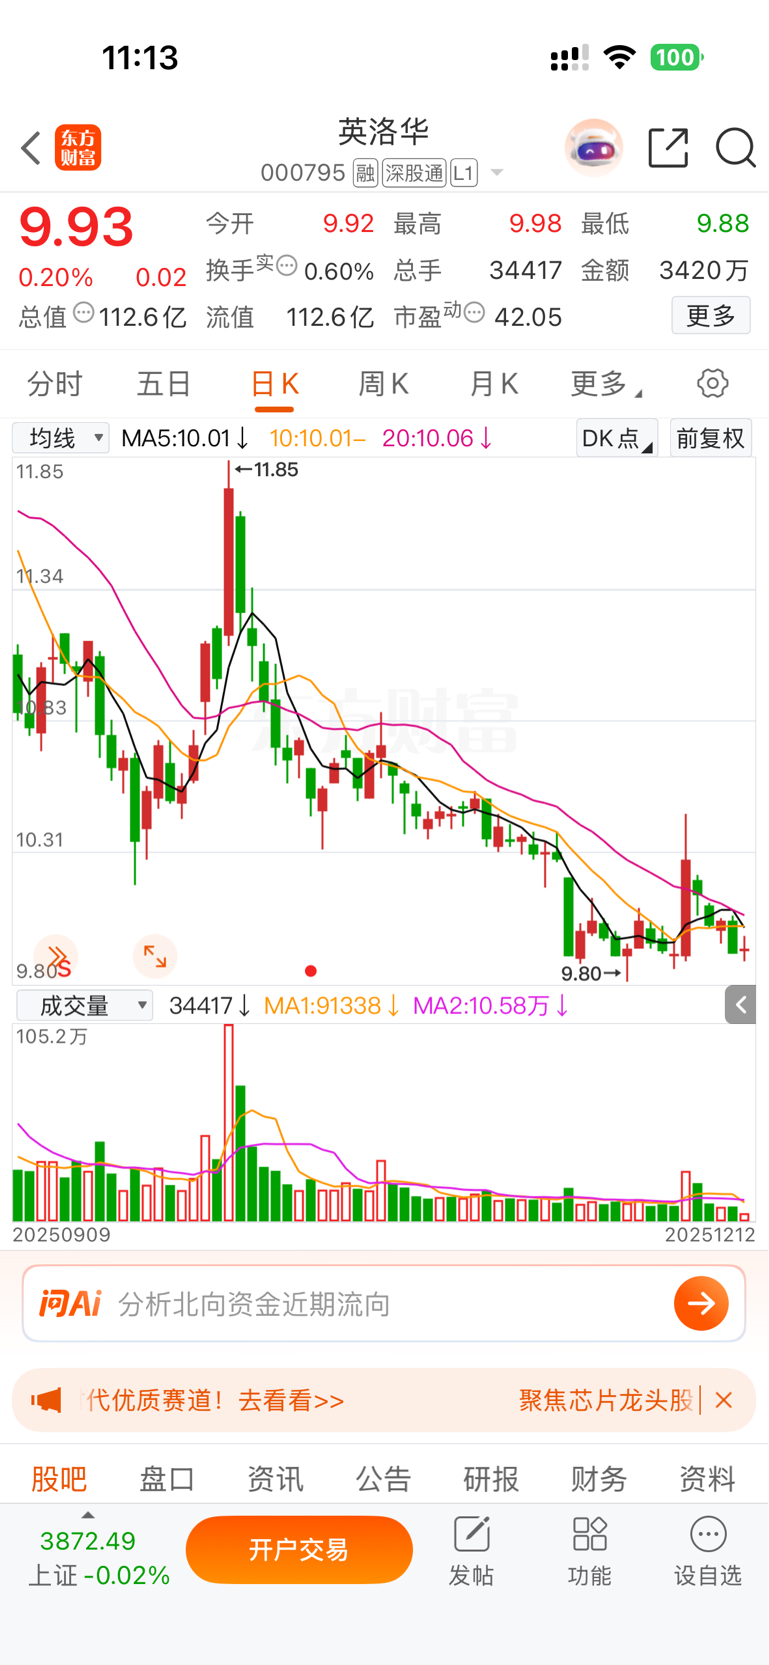This screenshot has height=1665, width=769.
Task: Open the 去看看>> promo link
Action: (291, 1400)
